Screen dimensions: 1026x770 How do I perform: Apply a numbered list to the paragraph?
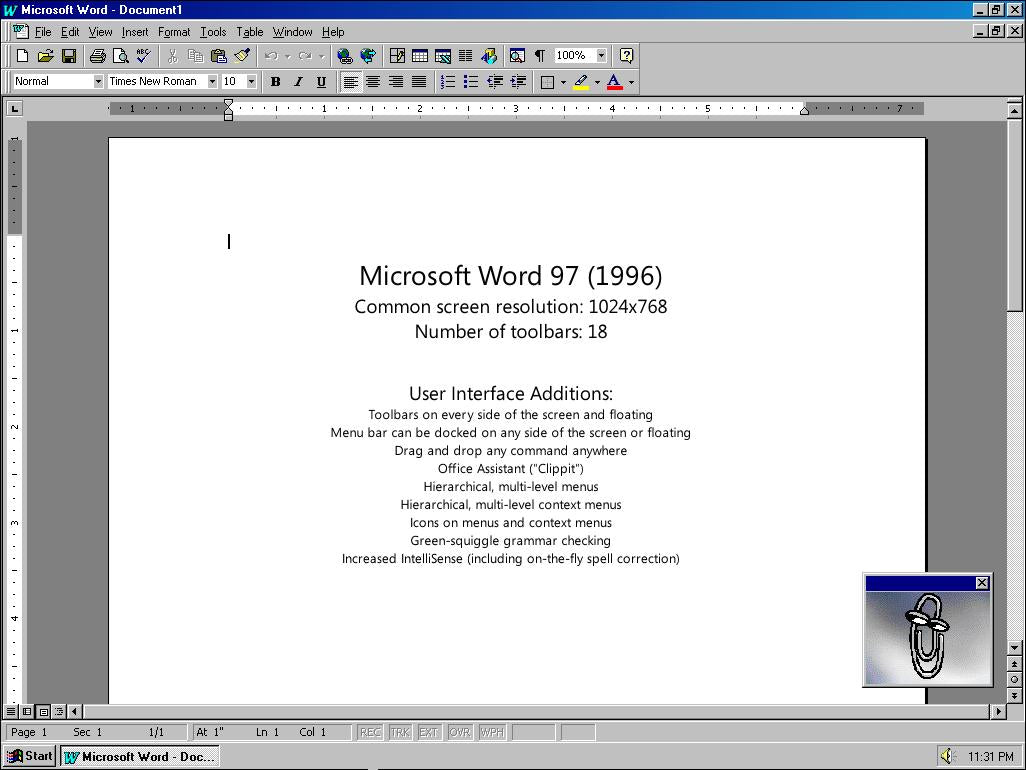(448, 82)
